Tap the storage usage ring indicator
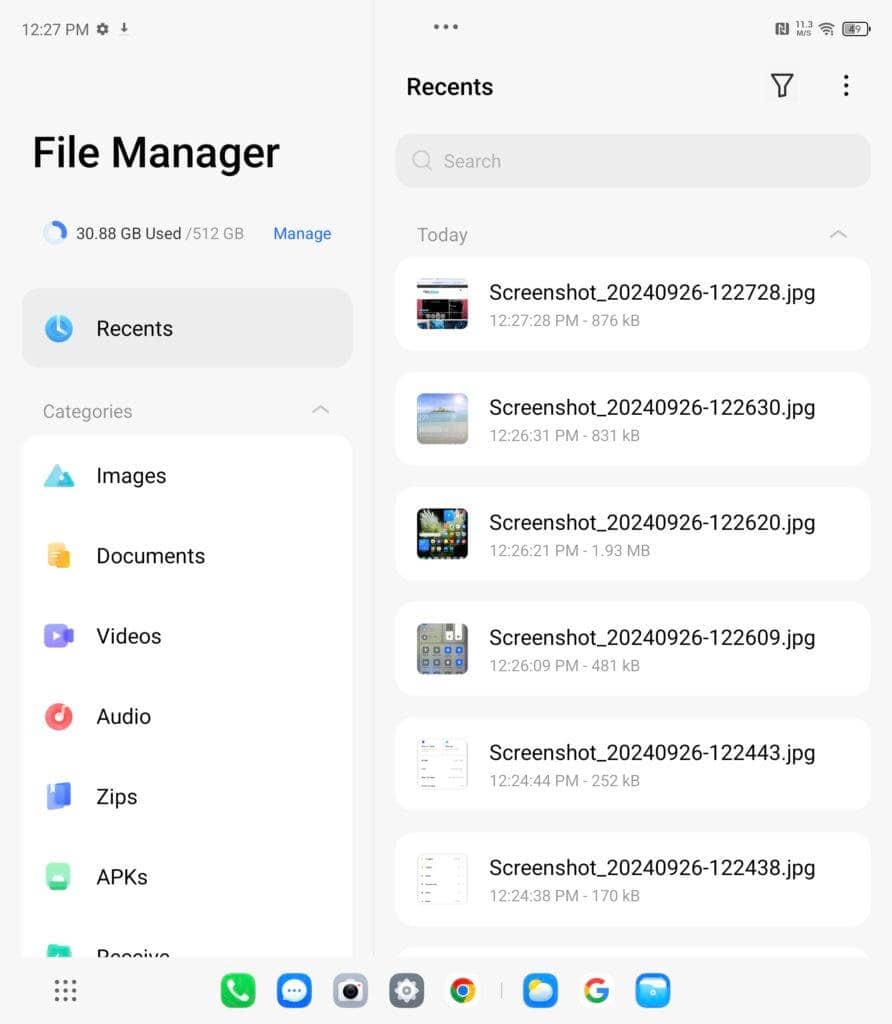This screenshot has height=1024, width=892. pyautogui.click(x=55, y=233)
